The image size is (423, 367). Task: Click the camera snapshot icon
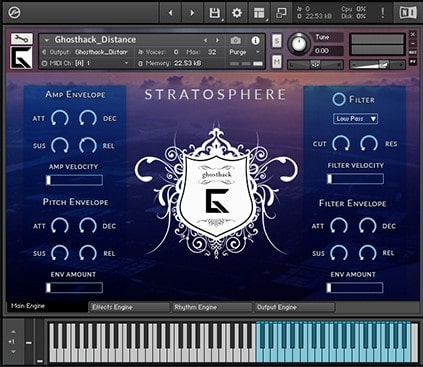(236, 40)
